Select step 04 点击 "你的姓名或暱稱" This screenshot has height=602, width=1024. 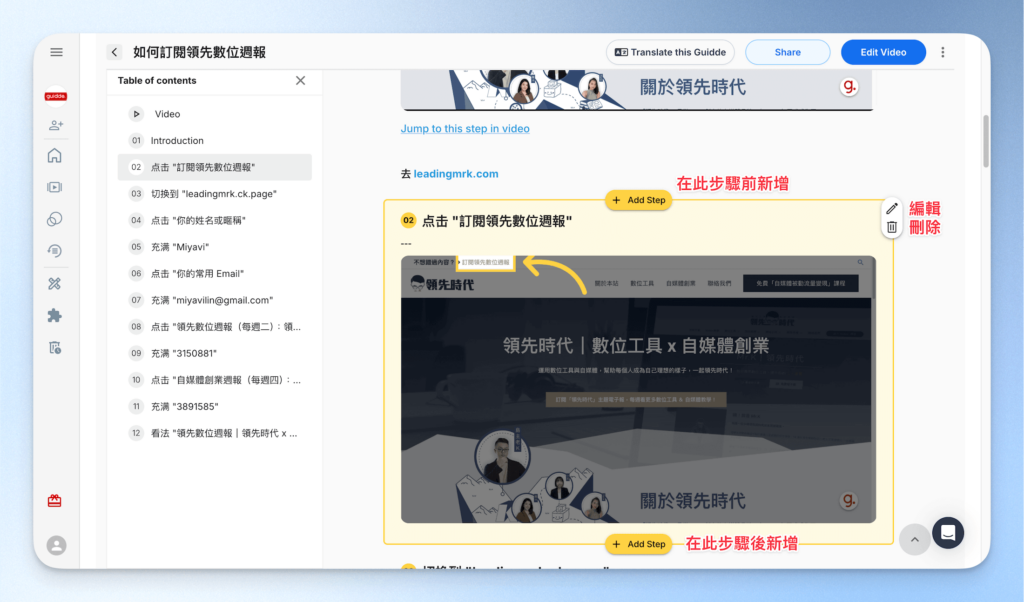[214, 220]
